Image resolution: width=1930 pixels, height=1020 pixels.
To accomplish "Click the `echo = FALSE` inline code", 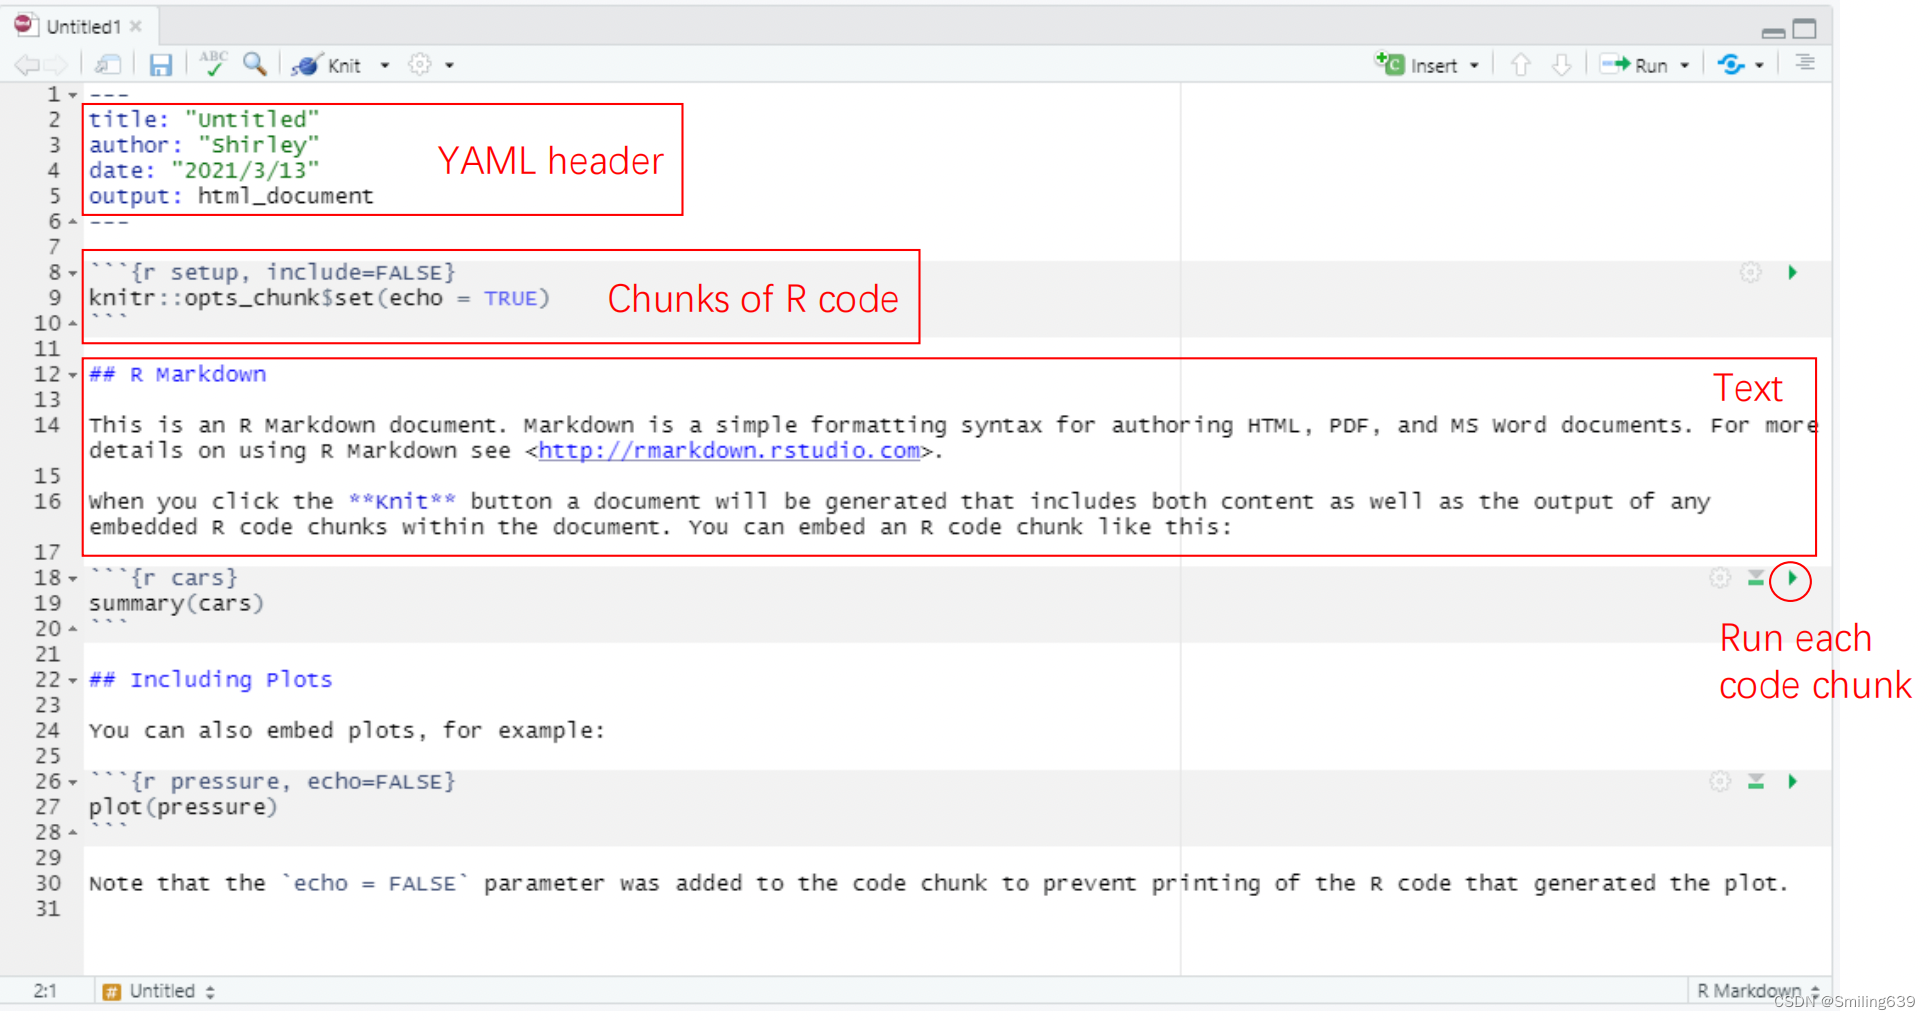I will tap(375, 883).
